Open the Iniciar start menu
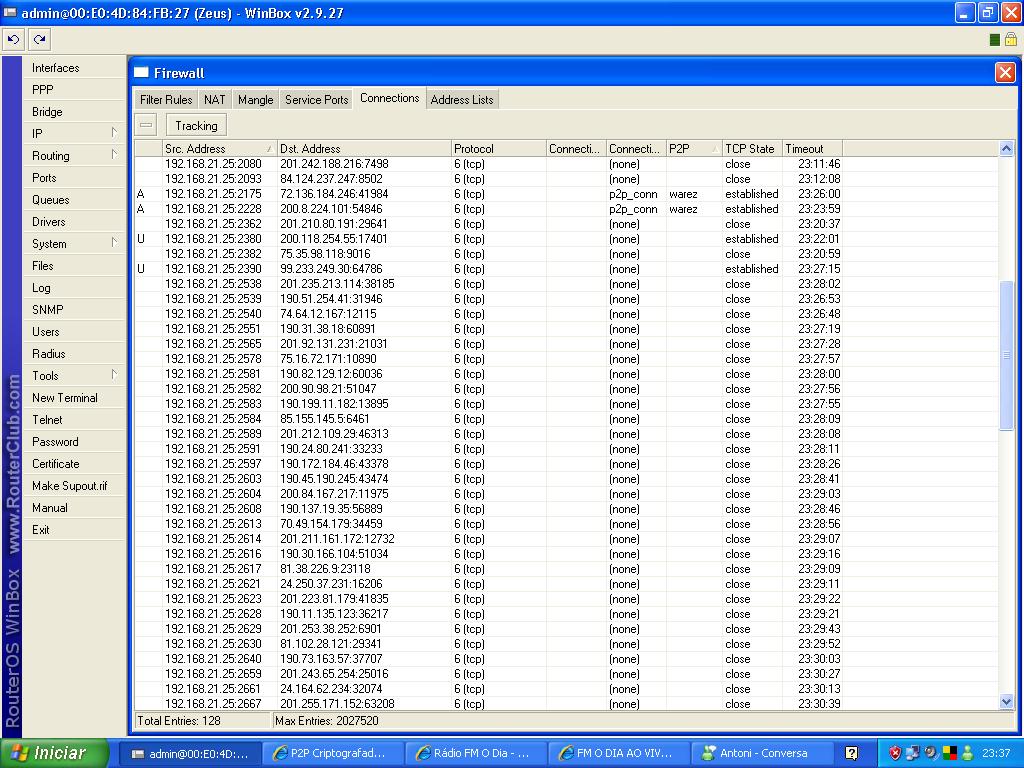The width and height of the screenshot is (1024, 768). pyautogui.click(x=54, y=753)
